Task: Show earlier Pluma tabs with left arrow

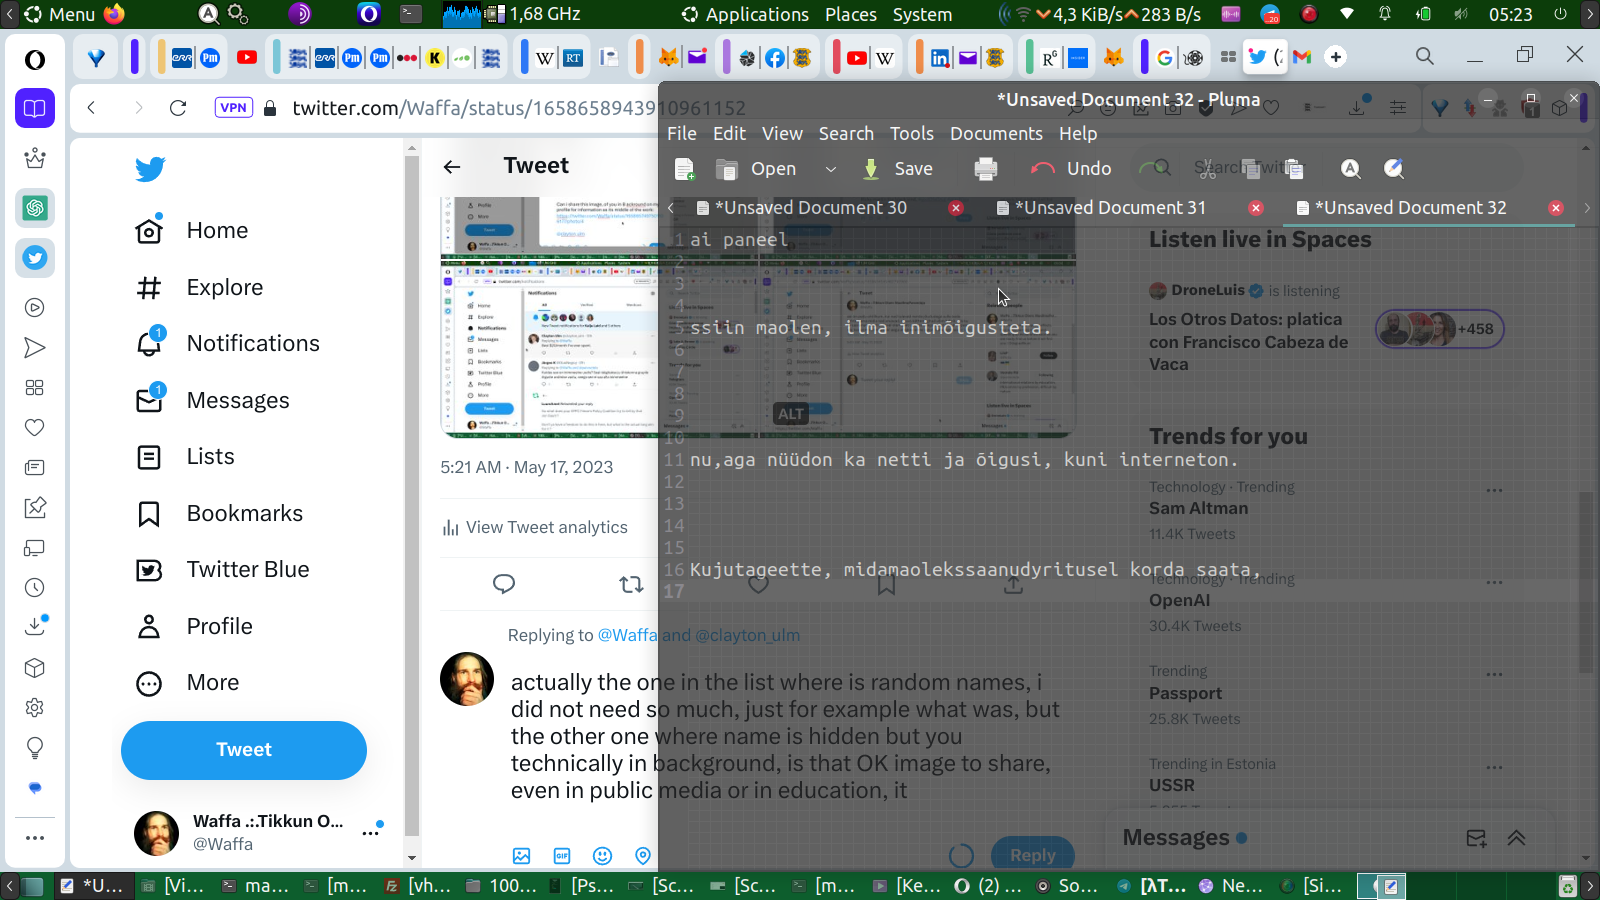Action: pyautogui.click(x=671, y=208)
